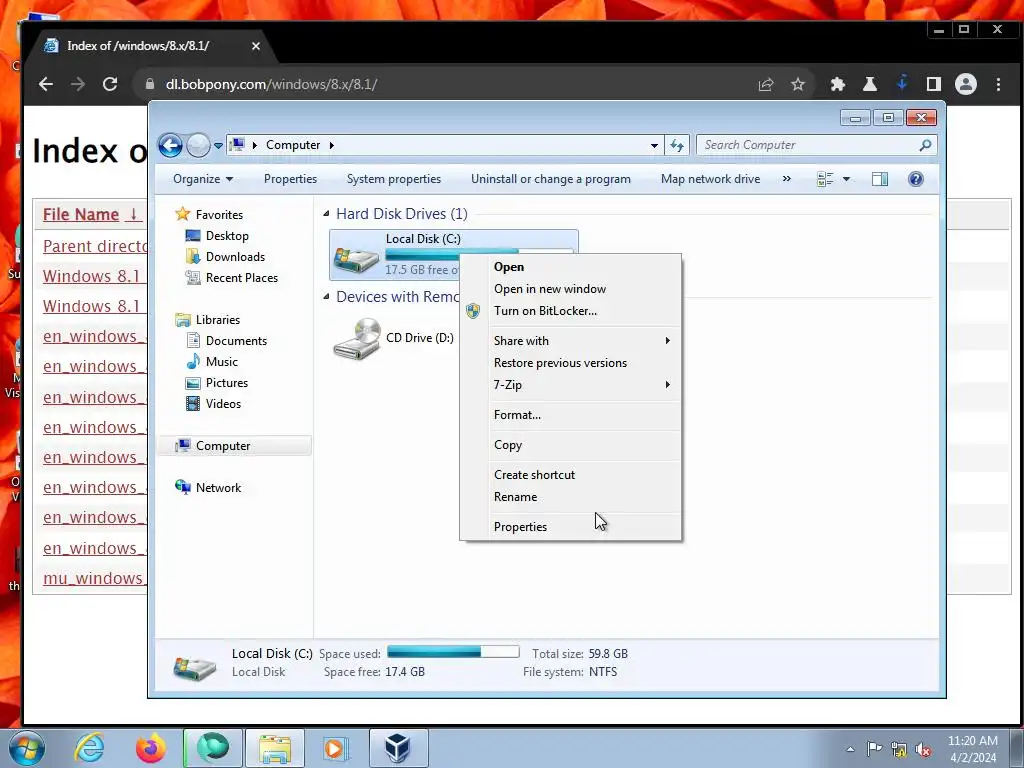The height and width of the screenshot is (768, 1024).
Task: Close the Index of /windows/8.x/8.1/ tab
Action: click(x=255, y=46)
